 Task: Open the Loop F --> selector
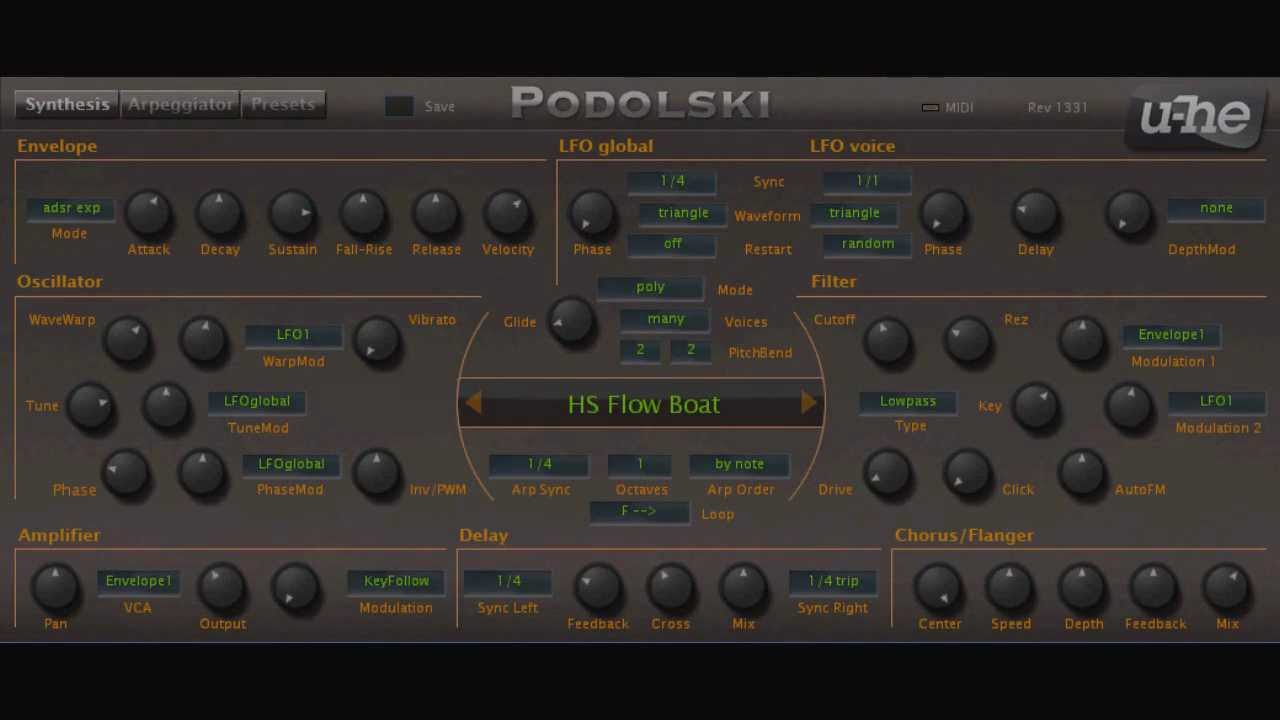[x=638, y=512]
